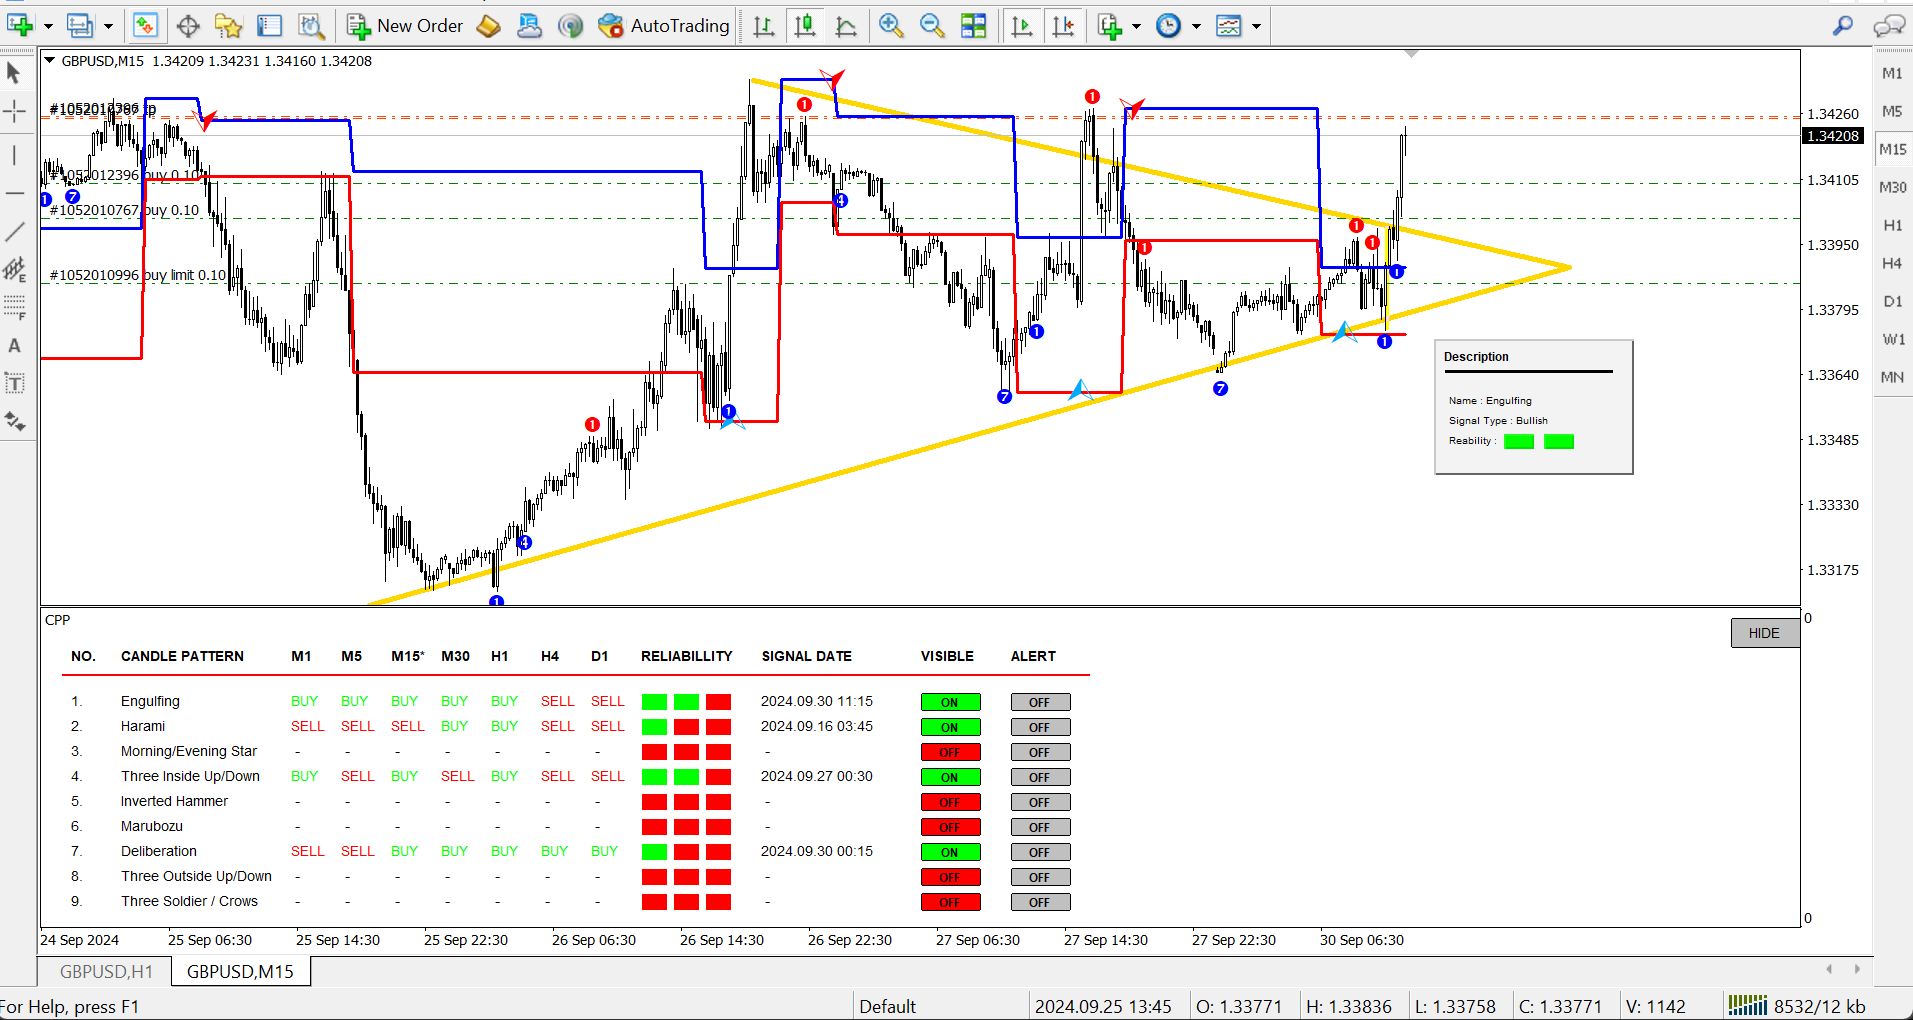Click the chart templates icon
Image resolution: width=1913 pixels, height=1020 pixels.
(x=1229, y=25)
